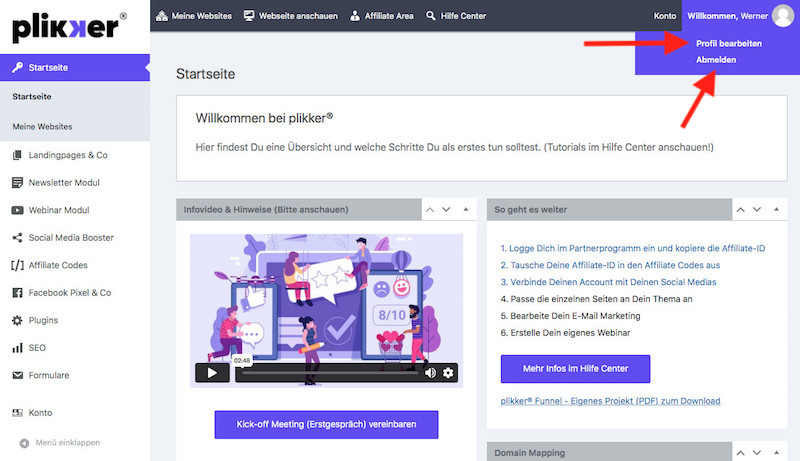
Task: Toggle the Domain Mapping panel triangle
Action: tap(774, 453)
